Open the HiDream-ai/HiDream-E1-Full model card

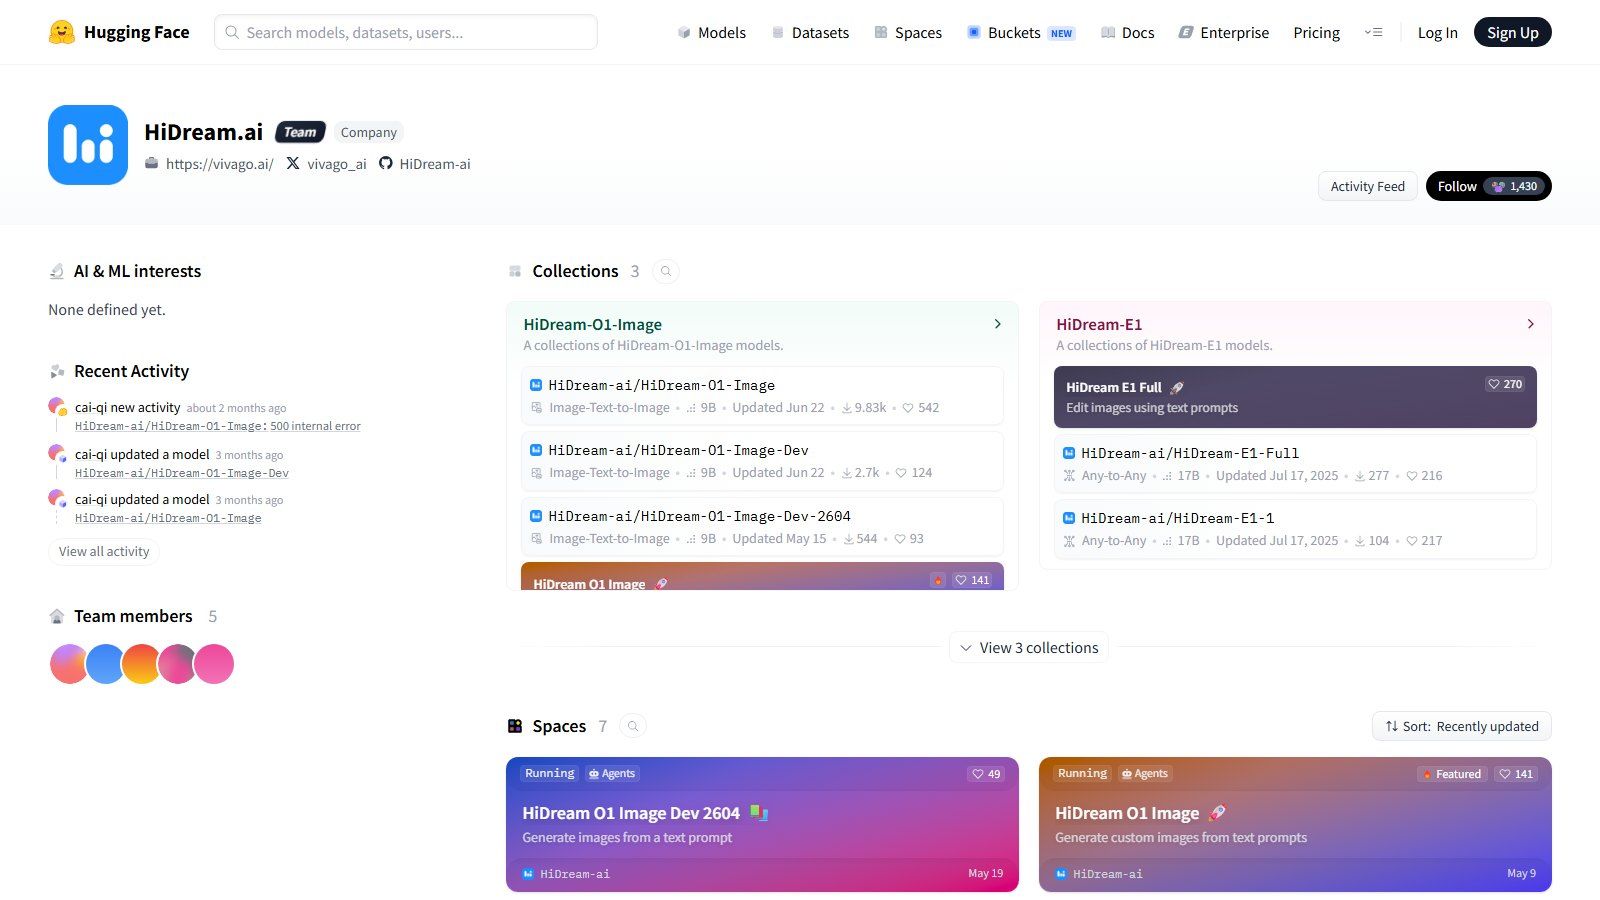[1295, 464]
